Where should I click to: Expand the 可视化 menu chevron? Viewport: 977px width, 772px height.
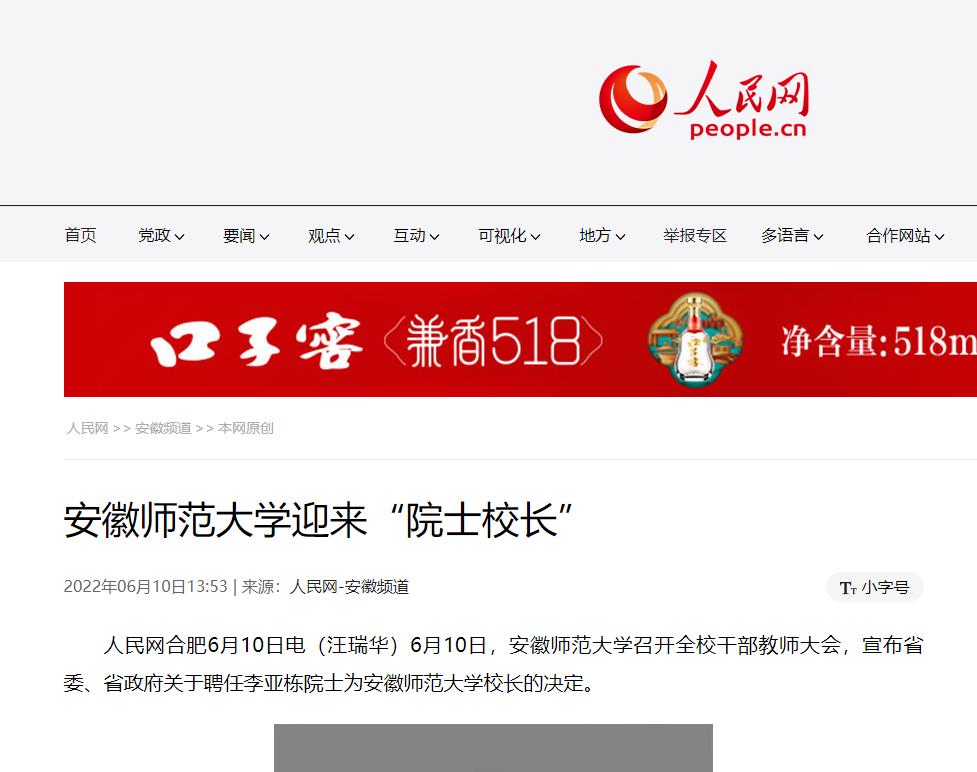coord(535,237)
